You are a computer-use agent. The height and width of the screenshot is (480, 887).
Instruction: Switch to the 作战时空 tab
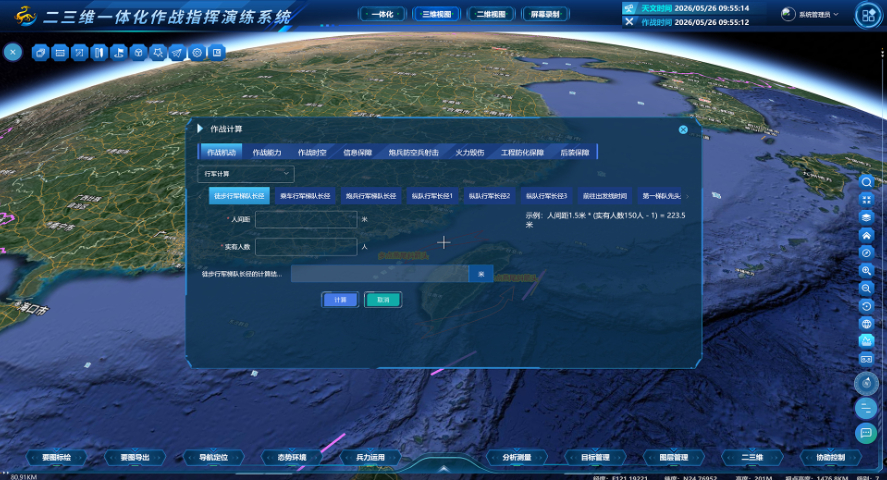tap(312, 152)
